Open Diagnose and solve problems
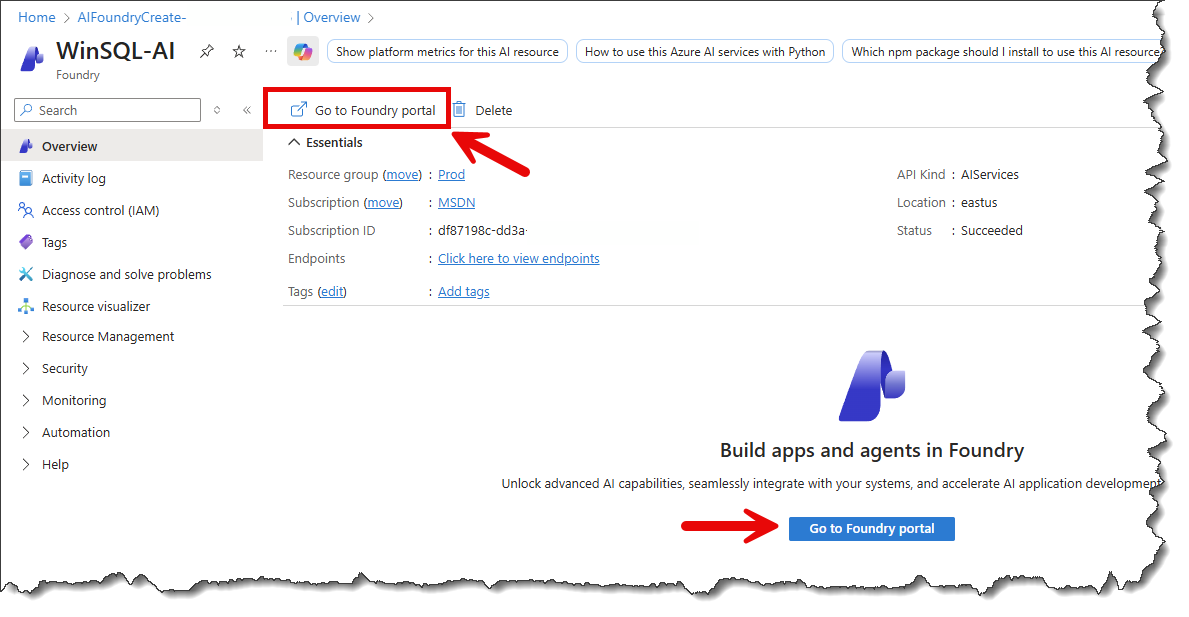The image size is (1189, 617). pyautogui.click(x=126, y=274)
